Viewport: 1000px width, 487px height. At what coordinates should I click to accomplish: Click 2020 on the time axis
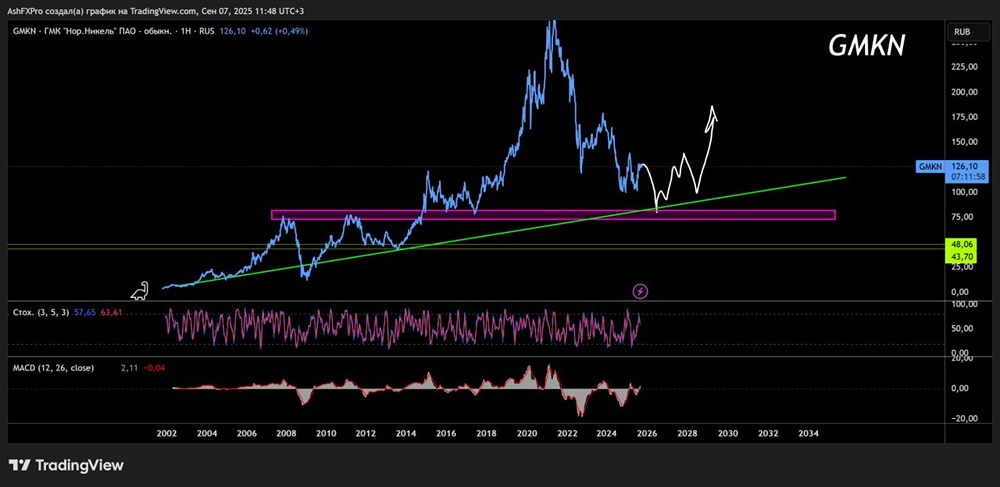526,433
